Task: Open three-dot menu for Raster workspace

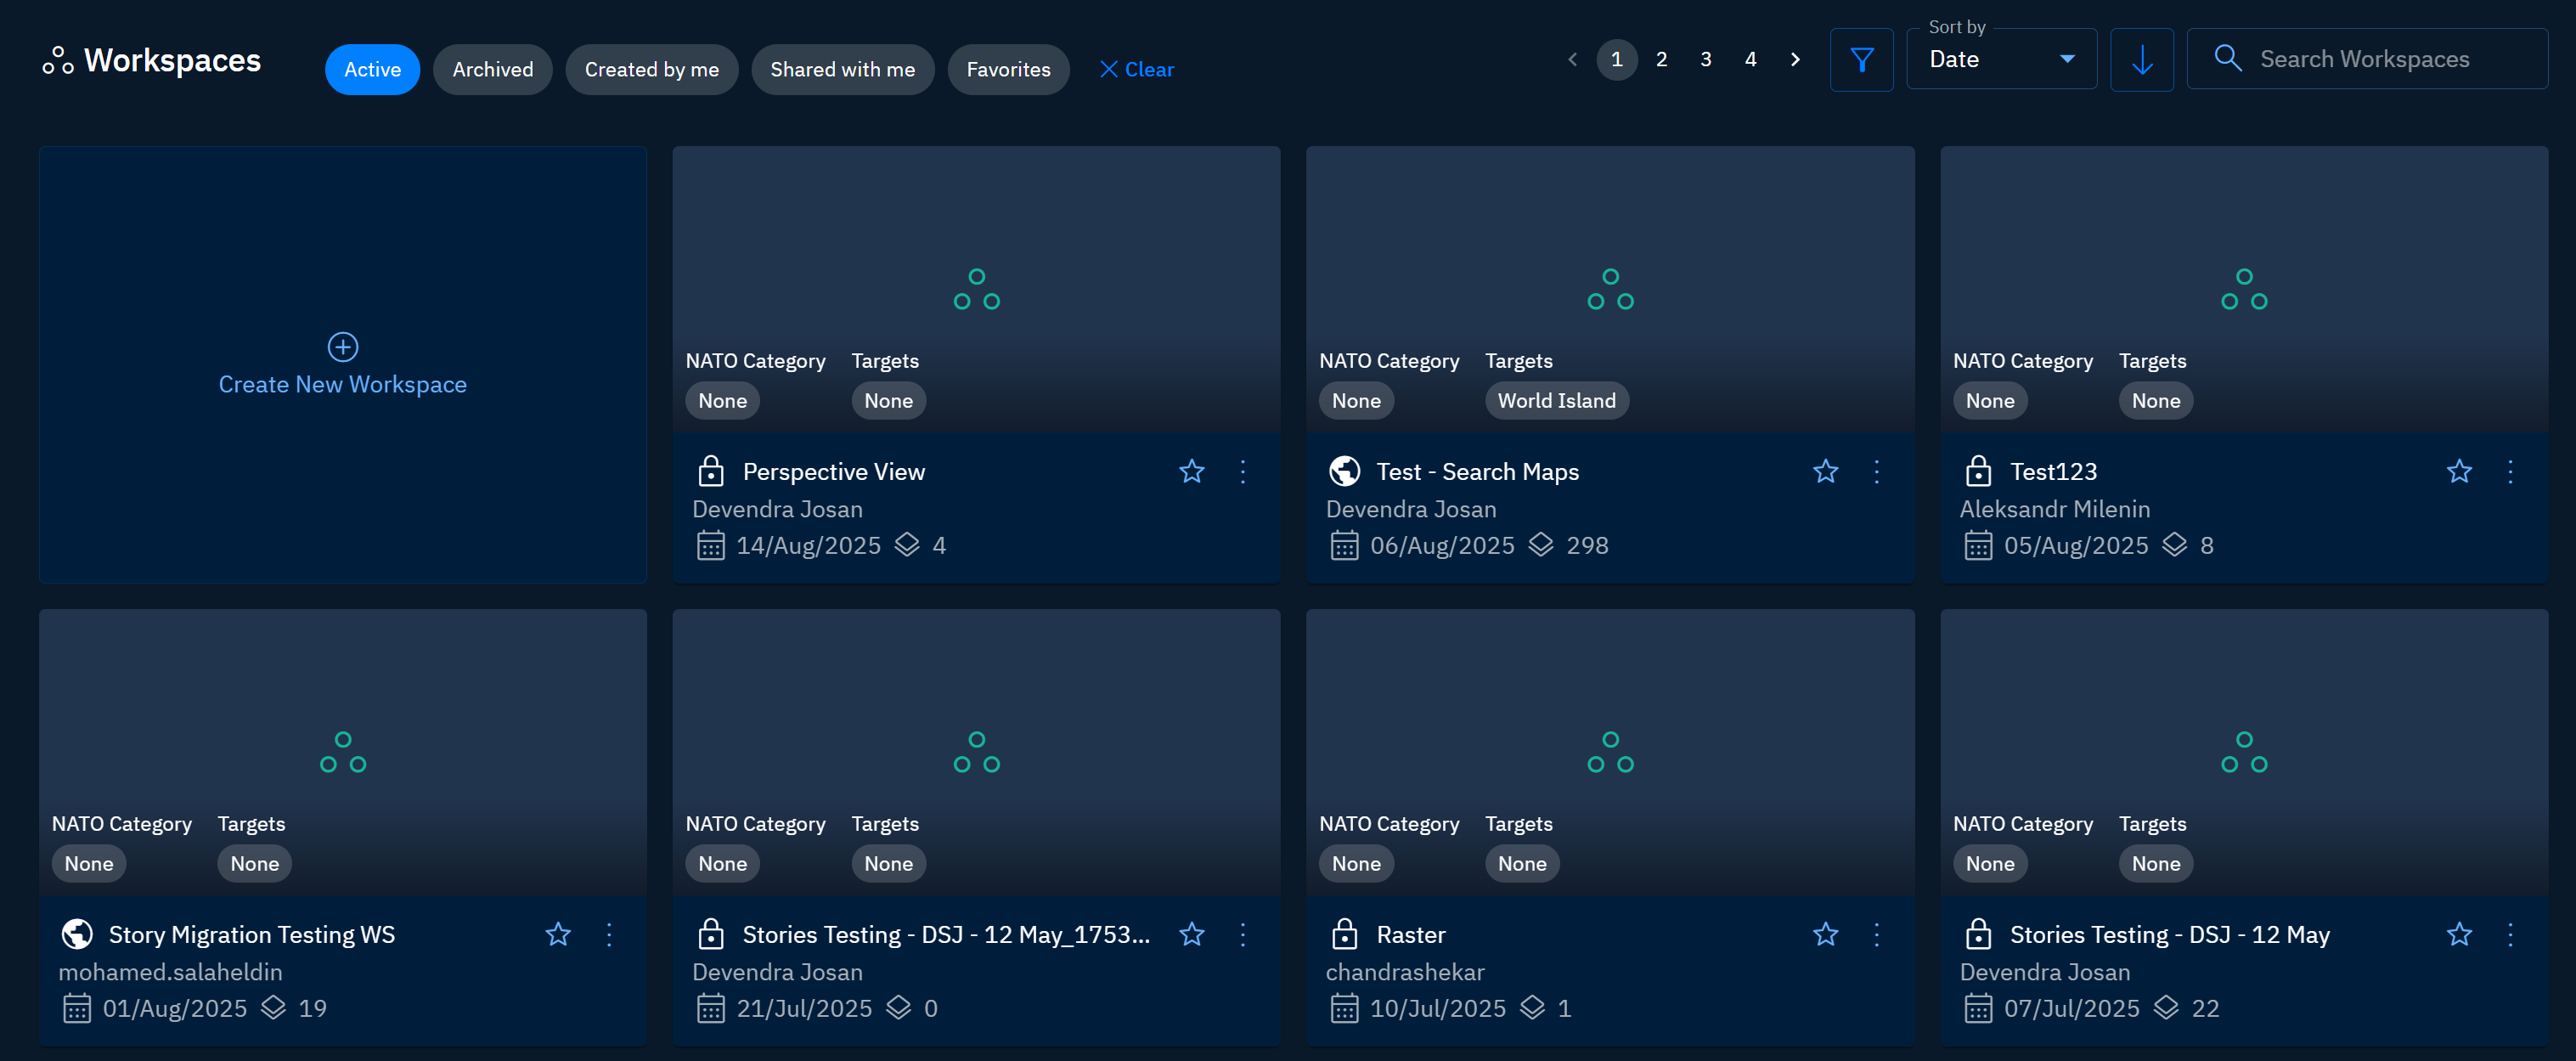Action: 1876,934
